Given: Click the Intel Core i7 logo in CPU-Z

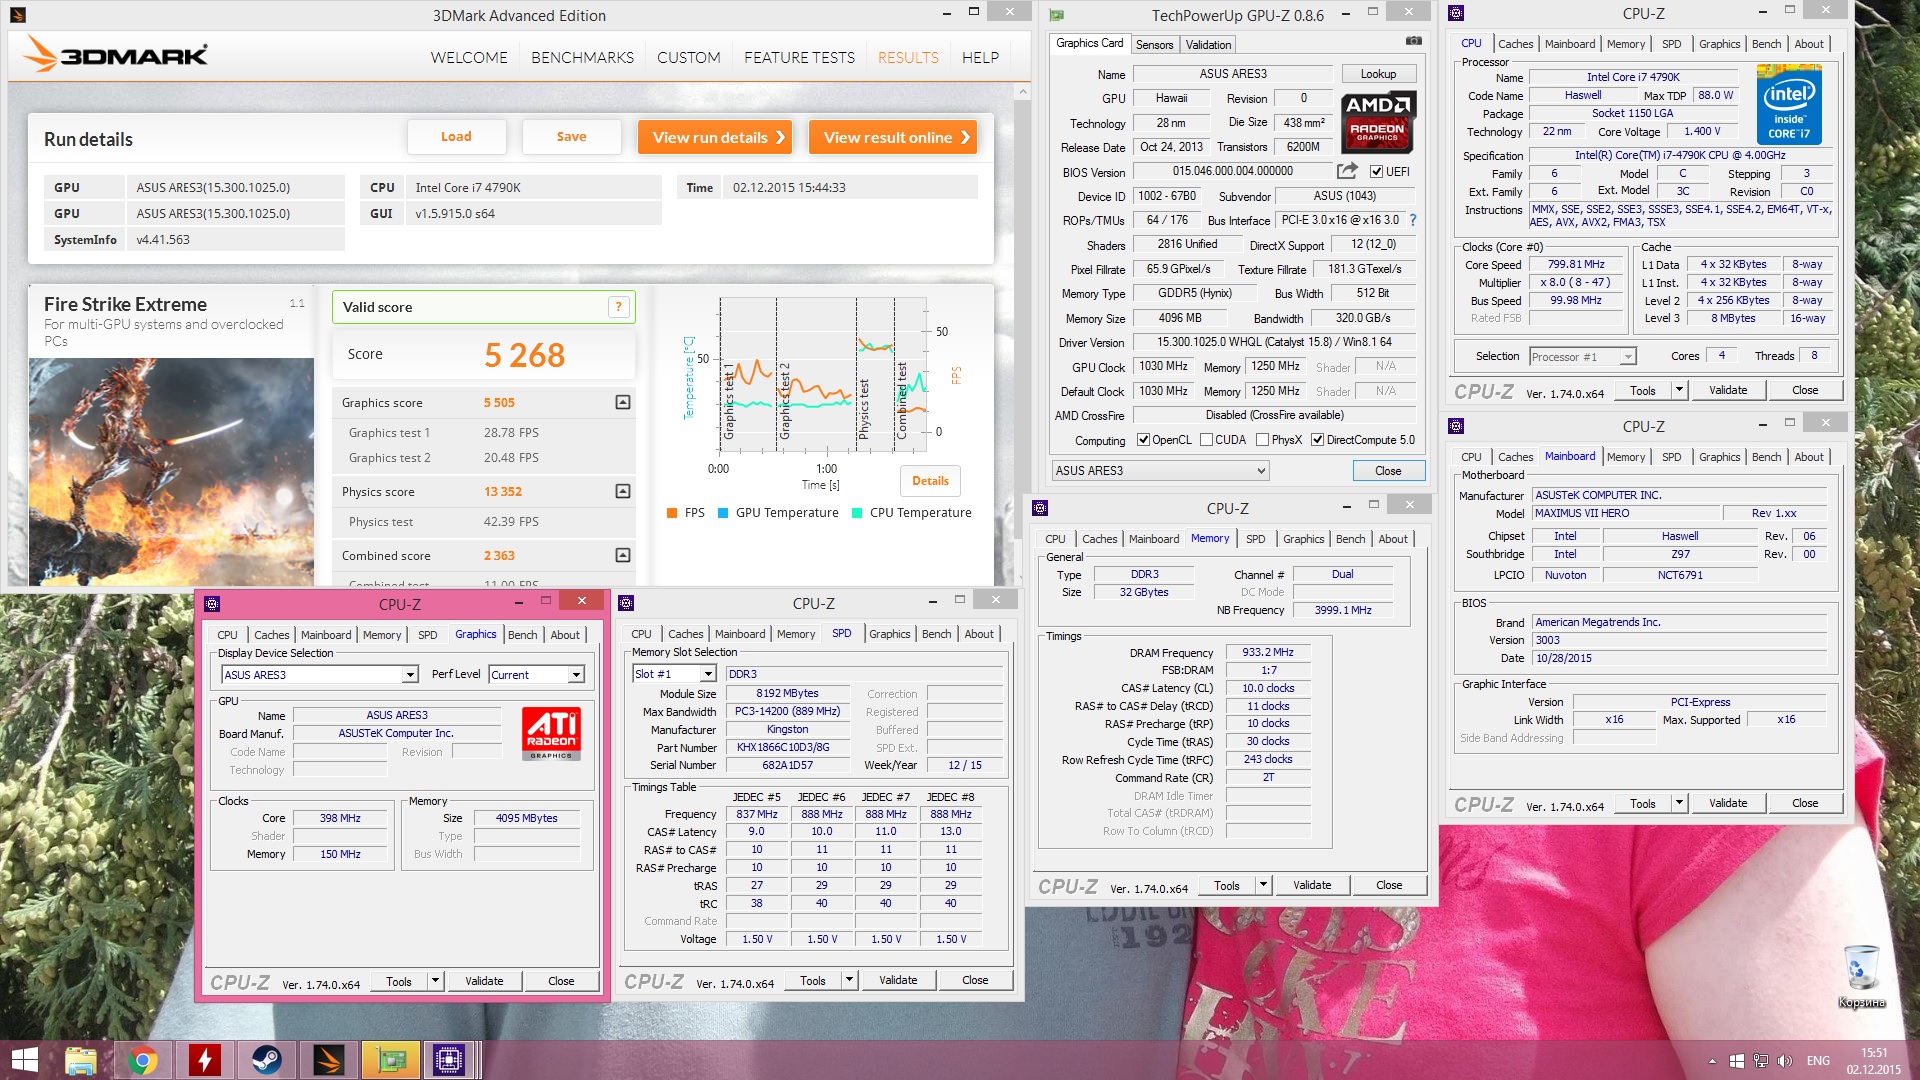Looking at the screenshot, I should point(1789,106).
